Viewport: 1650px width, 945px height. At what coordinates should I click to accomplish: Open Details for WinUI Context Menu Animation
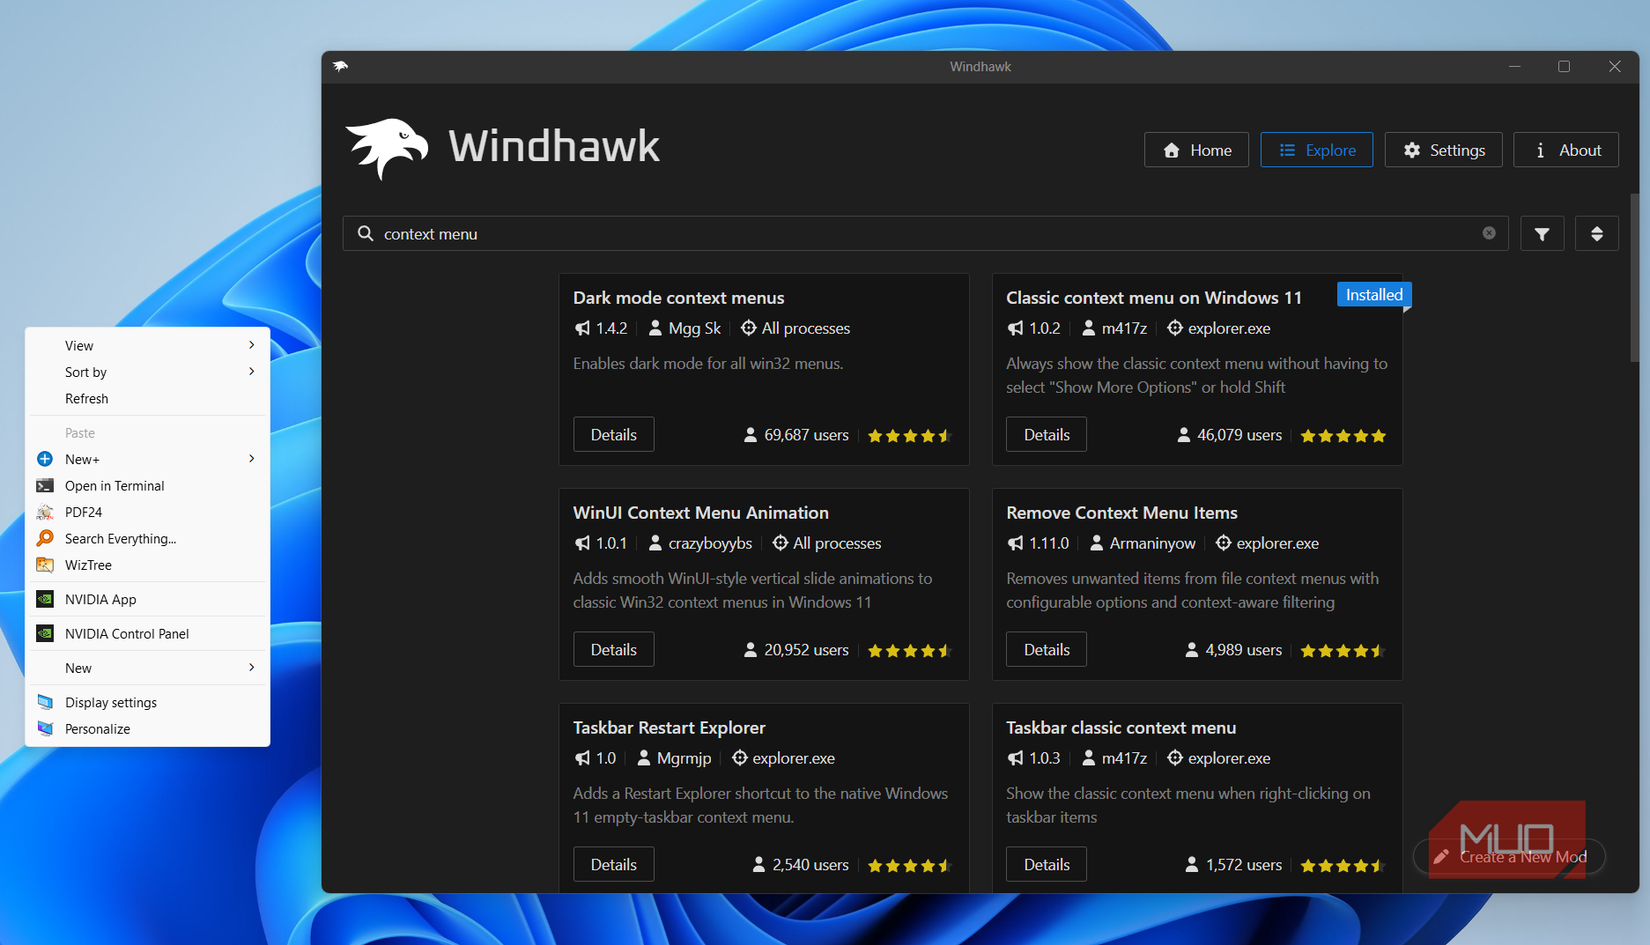[613, 650]
